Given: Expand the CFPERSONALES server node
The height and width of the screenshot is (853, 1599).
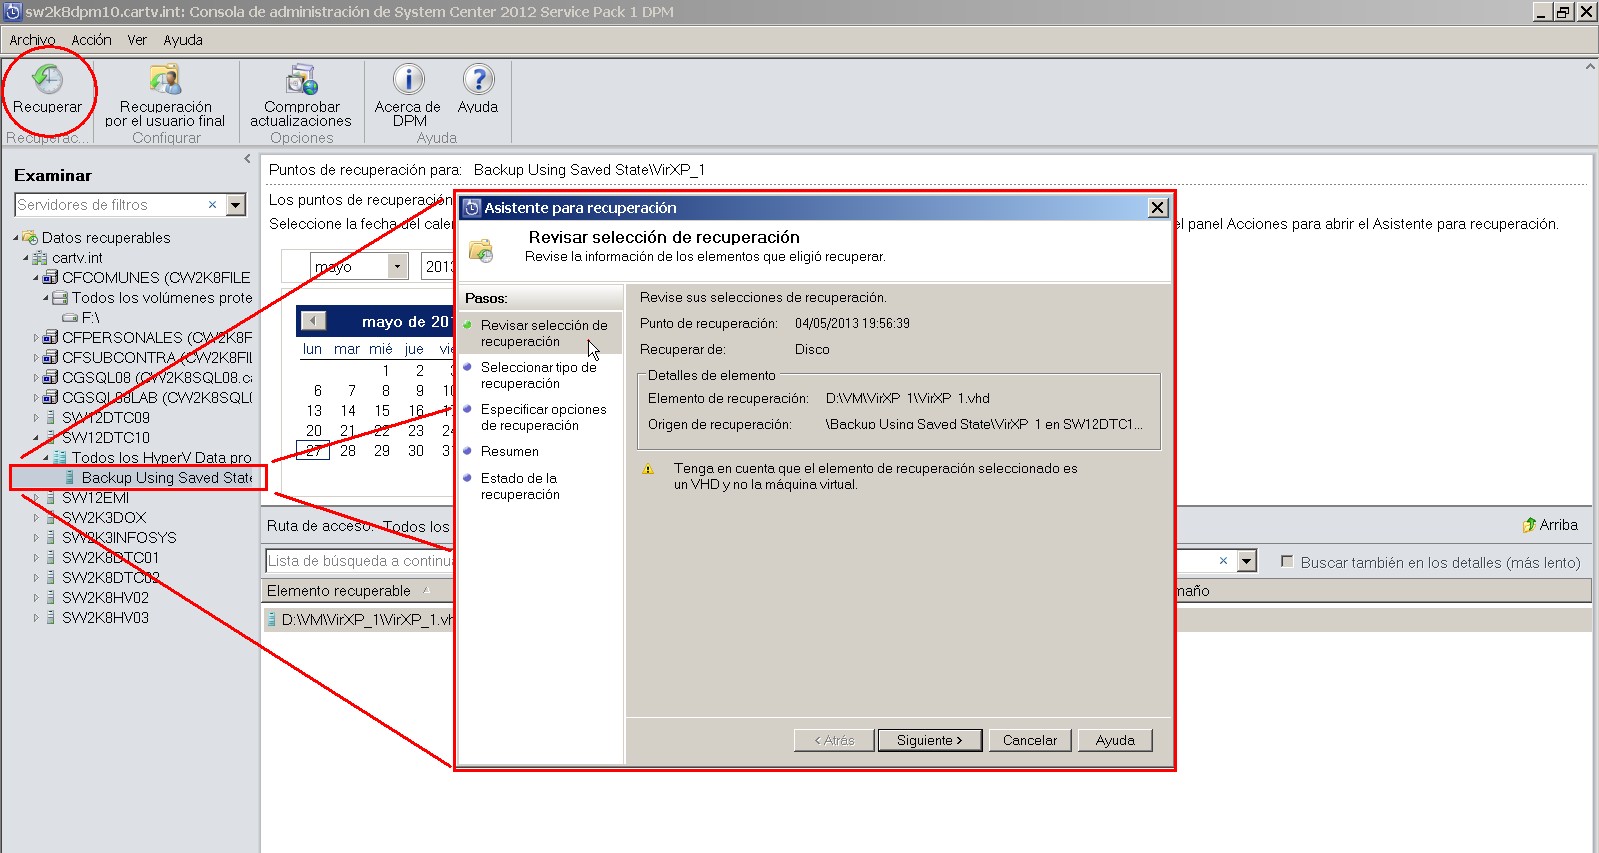Looking at the screenshot, I should pyautogui.click(x=36, y=338).
